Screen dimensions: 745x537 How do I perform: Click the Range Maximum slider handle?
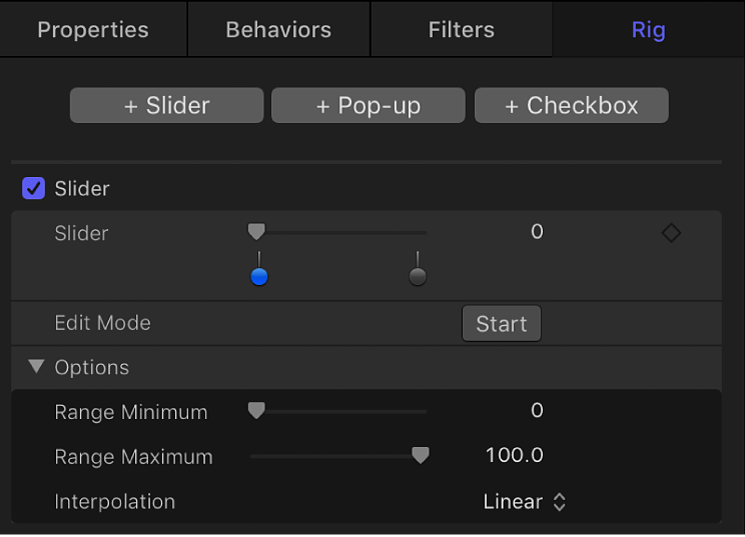point(421,456)
